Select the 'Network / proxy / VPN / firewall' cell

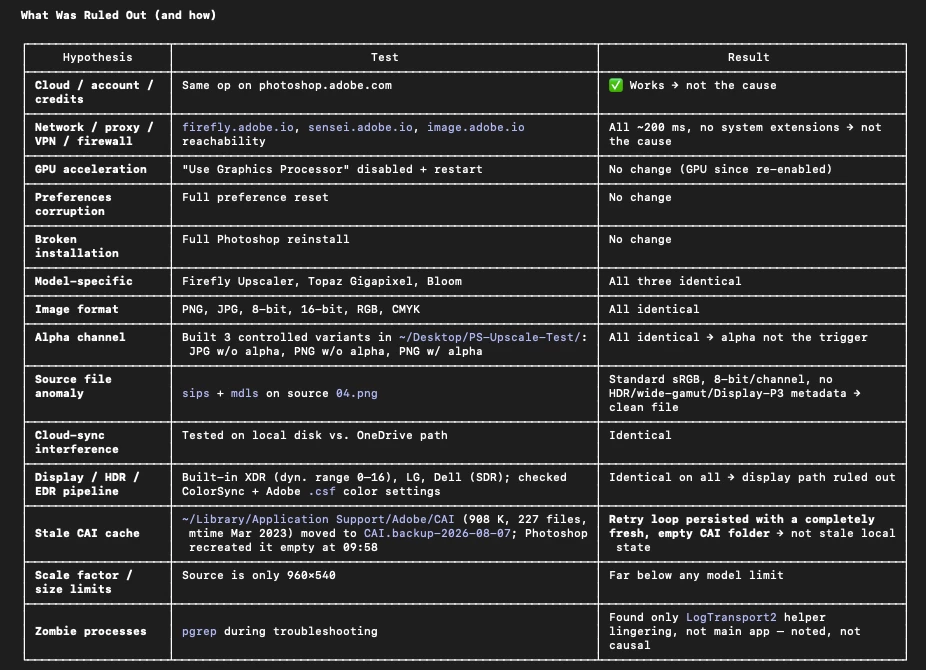97,135
